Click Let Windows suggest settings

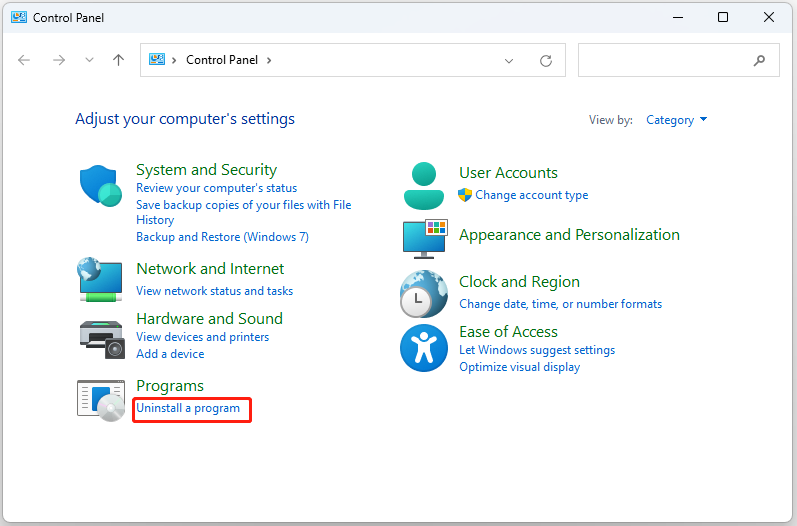537,350
